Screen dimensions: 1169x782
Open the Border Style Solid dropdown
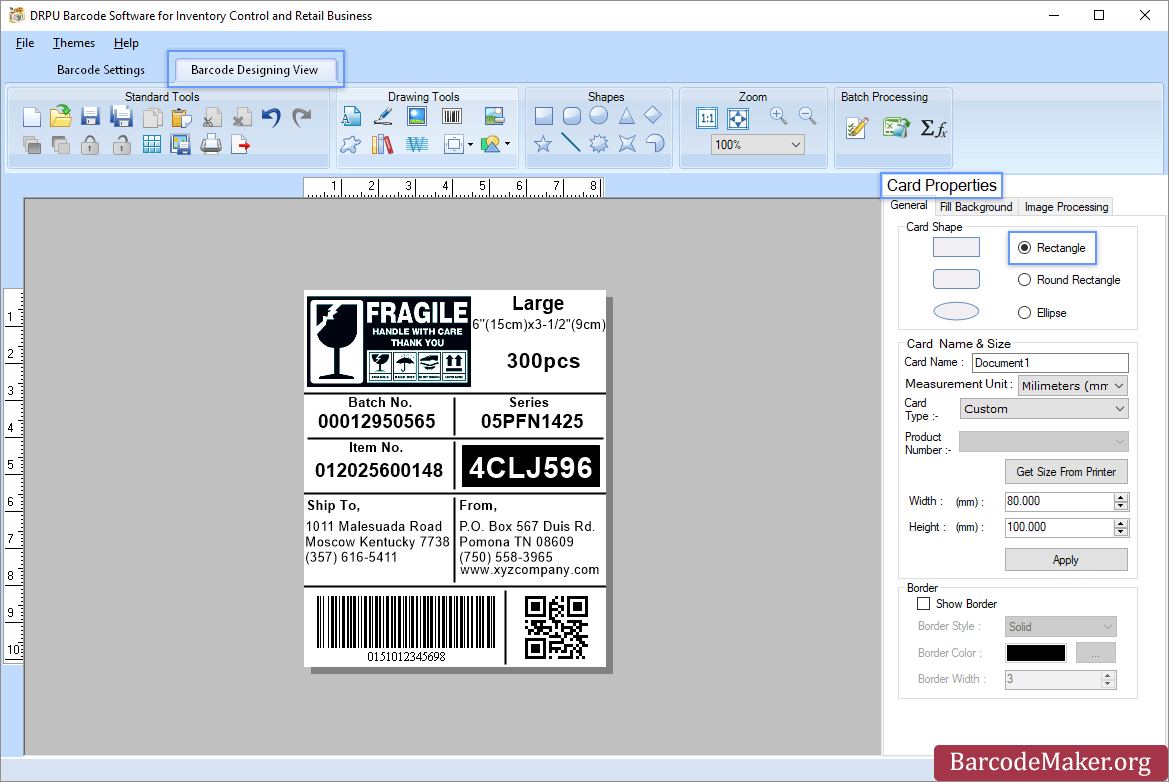pos(1060,627)
